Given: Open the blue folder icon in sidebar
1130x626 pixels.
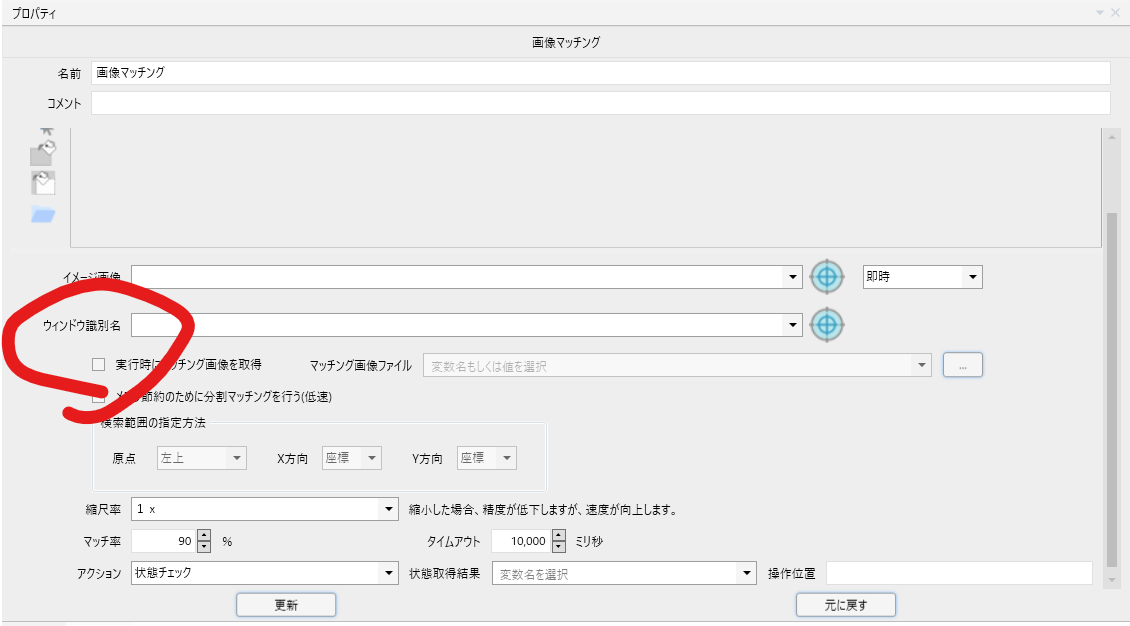Looking at the screenshot, I should click(42, 212).
